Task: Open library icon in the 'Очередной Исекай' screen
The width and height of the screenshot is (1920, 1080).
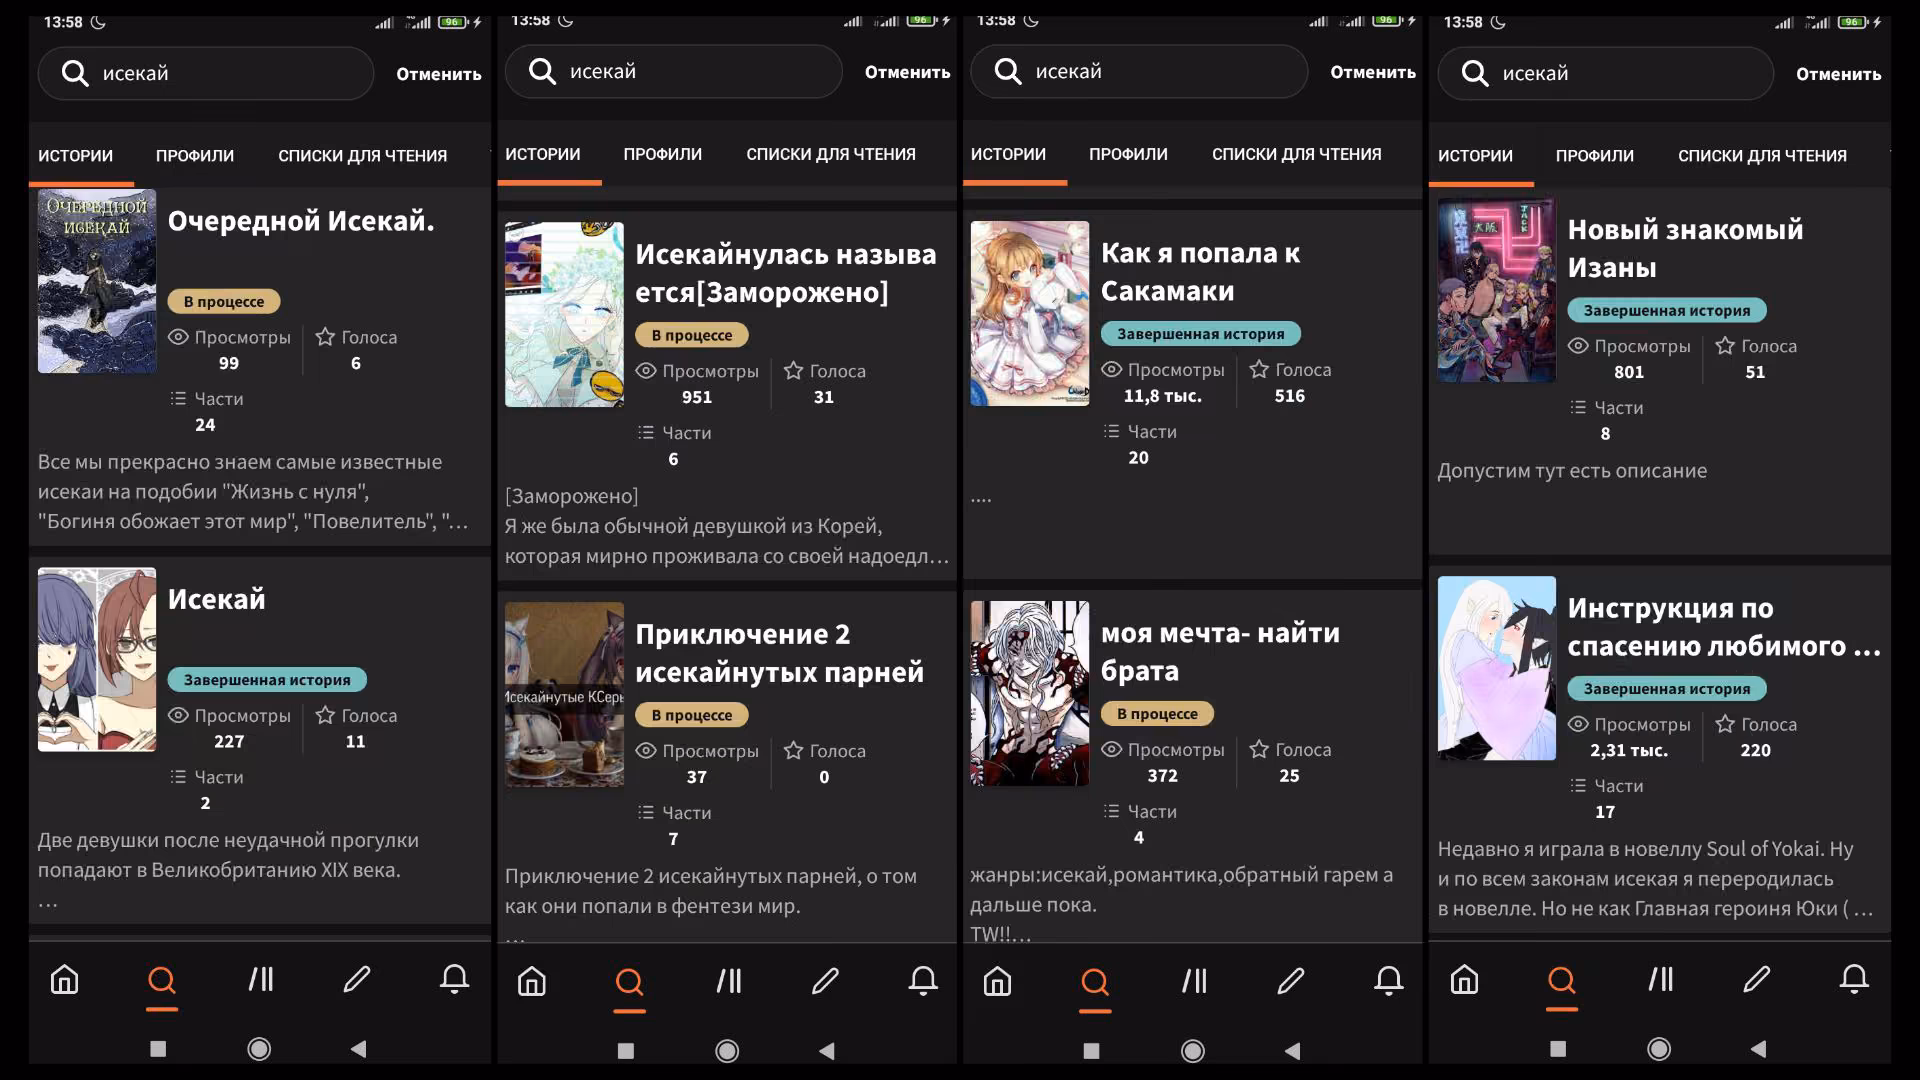Action: point(261,979)
